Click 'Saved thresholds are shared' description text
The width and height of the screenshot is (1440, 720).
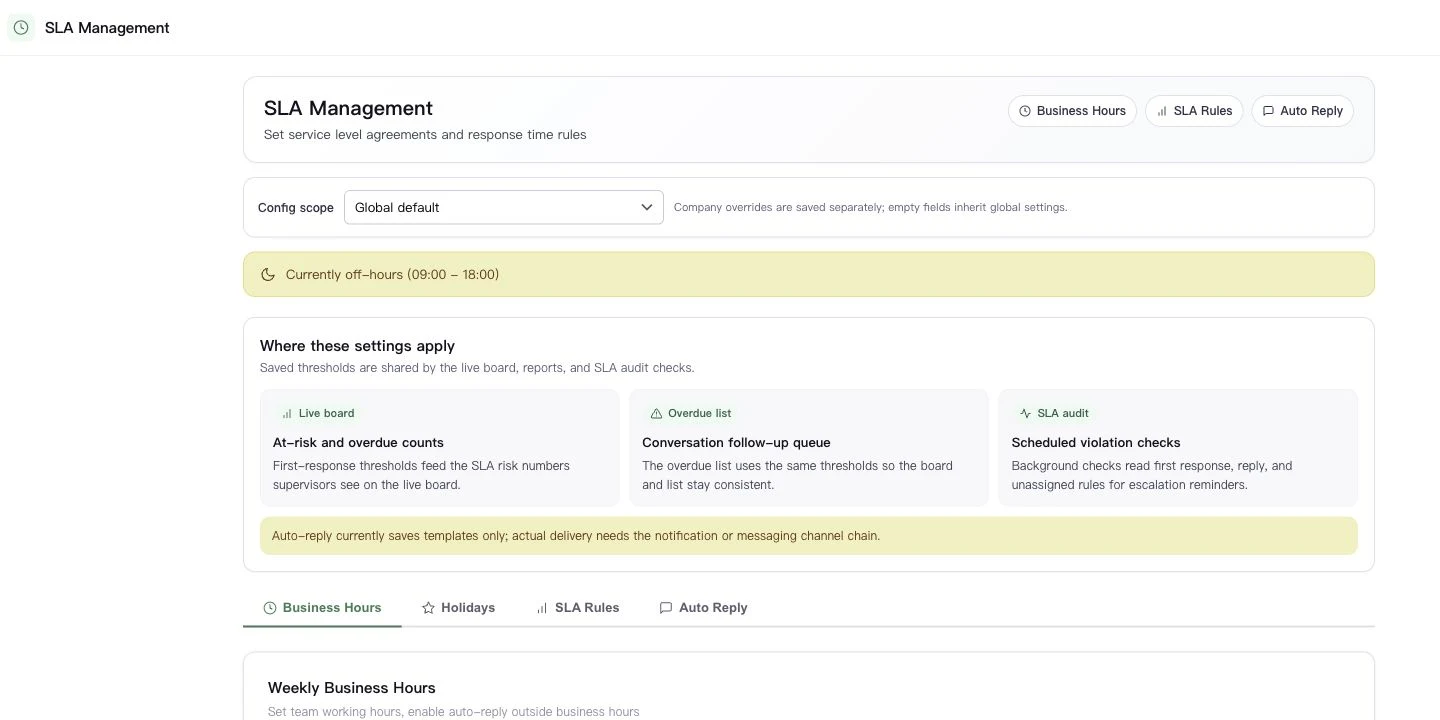[x=477, y=368]
